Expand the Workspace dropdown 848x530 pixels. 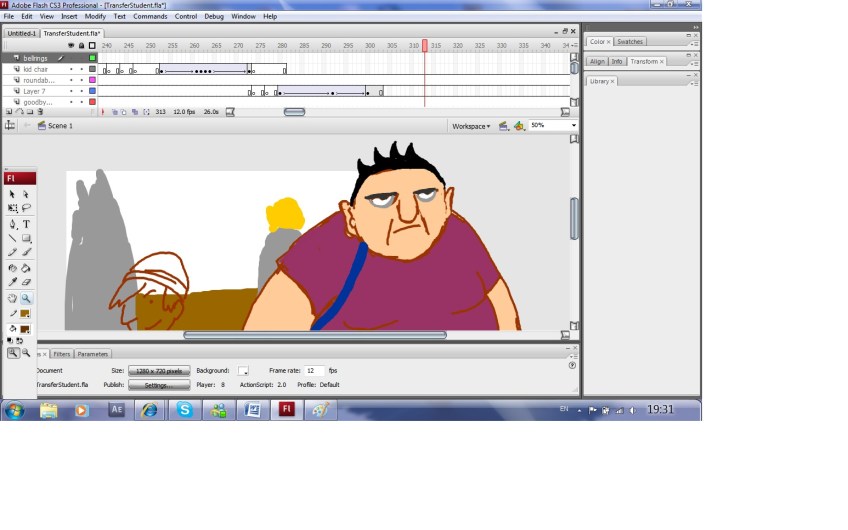pyautogui.click(x=471, y=126)
